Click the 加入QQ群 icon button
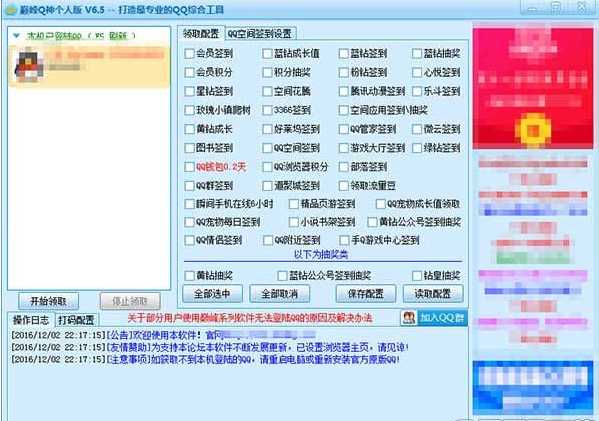 [x=434, y=318]
